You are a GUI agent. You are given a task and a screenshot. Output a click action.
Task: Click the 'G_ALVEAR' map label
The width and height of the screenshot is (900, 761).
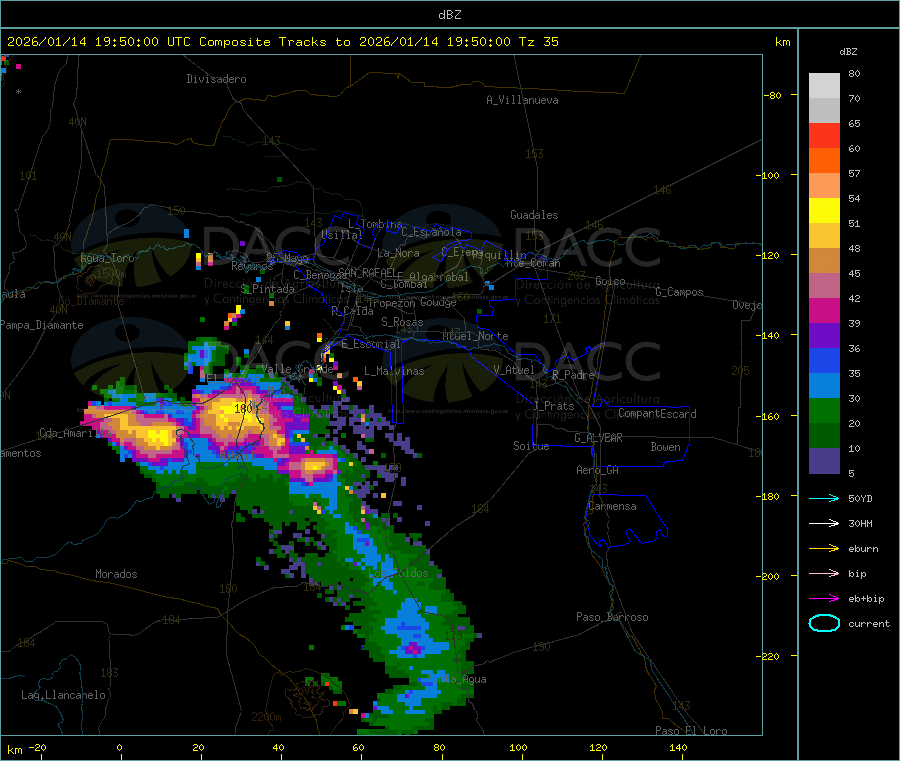point(598,438)
